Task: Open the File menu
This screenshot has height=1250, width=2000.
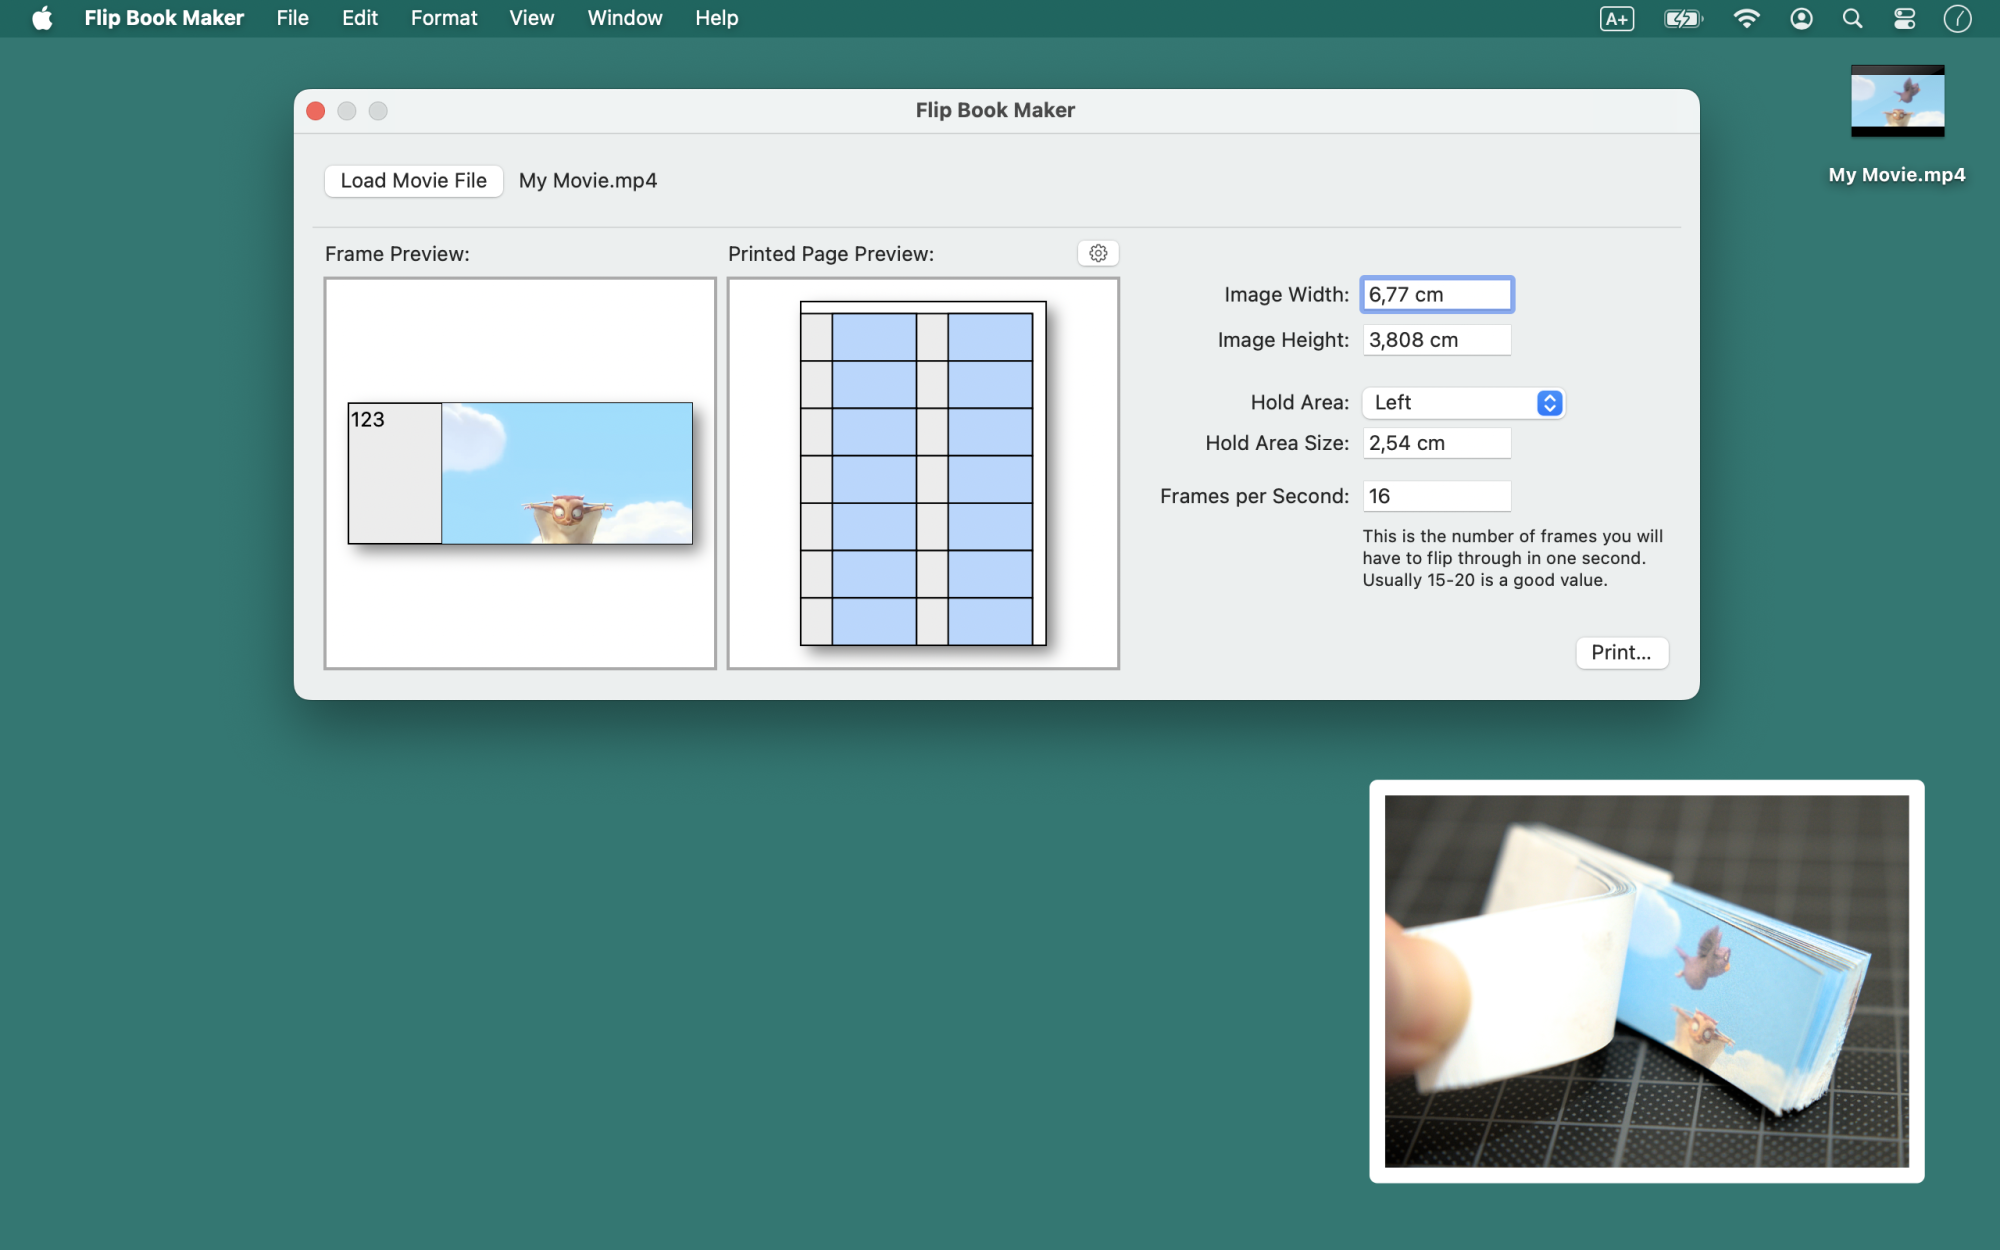Action: pyautogui.click(x=292, y=18)
